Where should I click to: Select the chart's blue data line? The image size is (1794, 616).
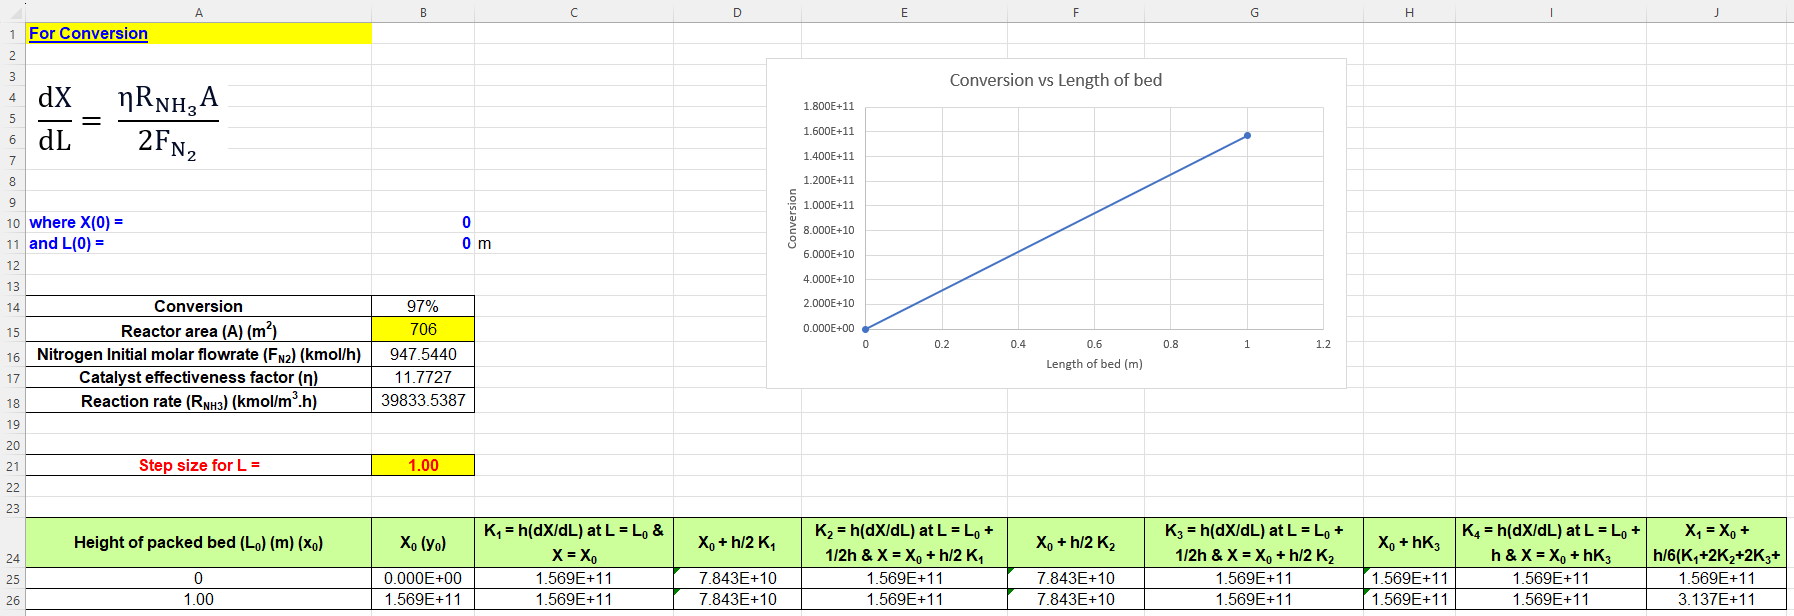1056,232
